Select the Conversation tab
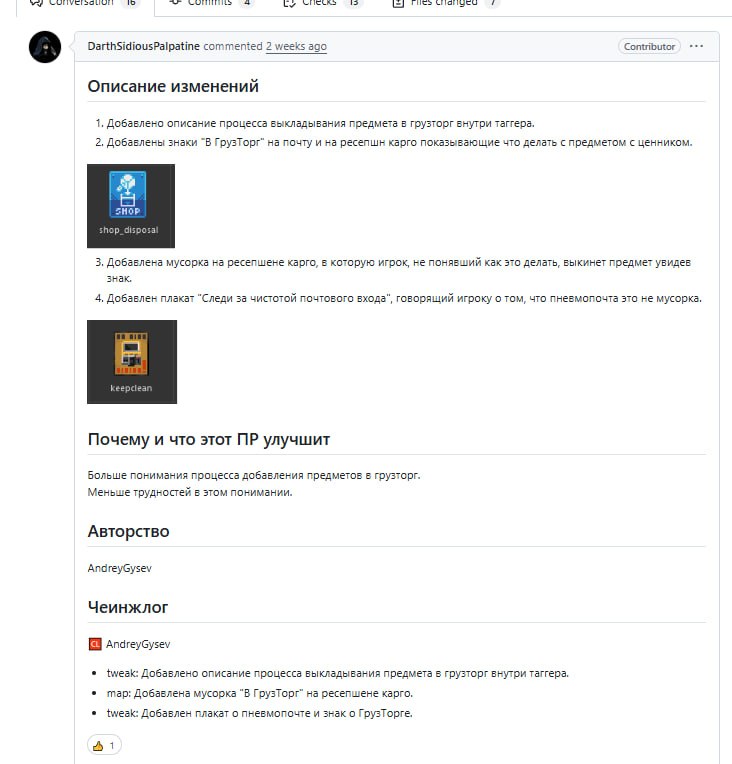The width and height of the screenshot is (732, 764). tap(81, 3)
